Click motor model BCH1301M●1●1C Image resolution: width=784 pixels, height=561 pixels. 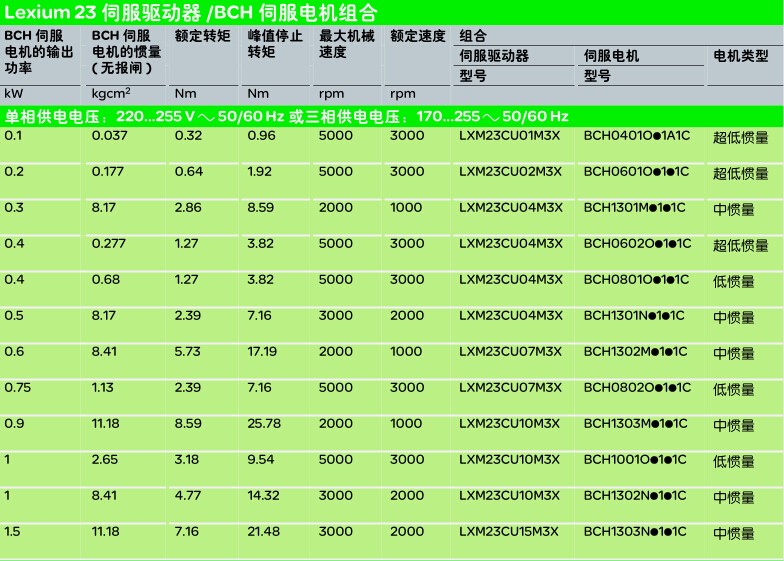click(x=636, y=208)
